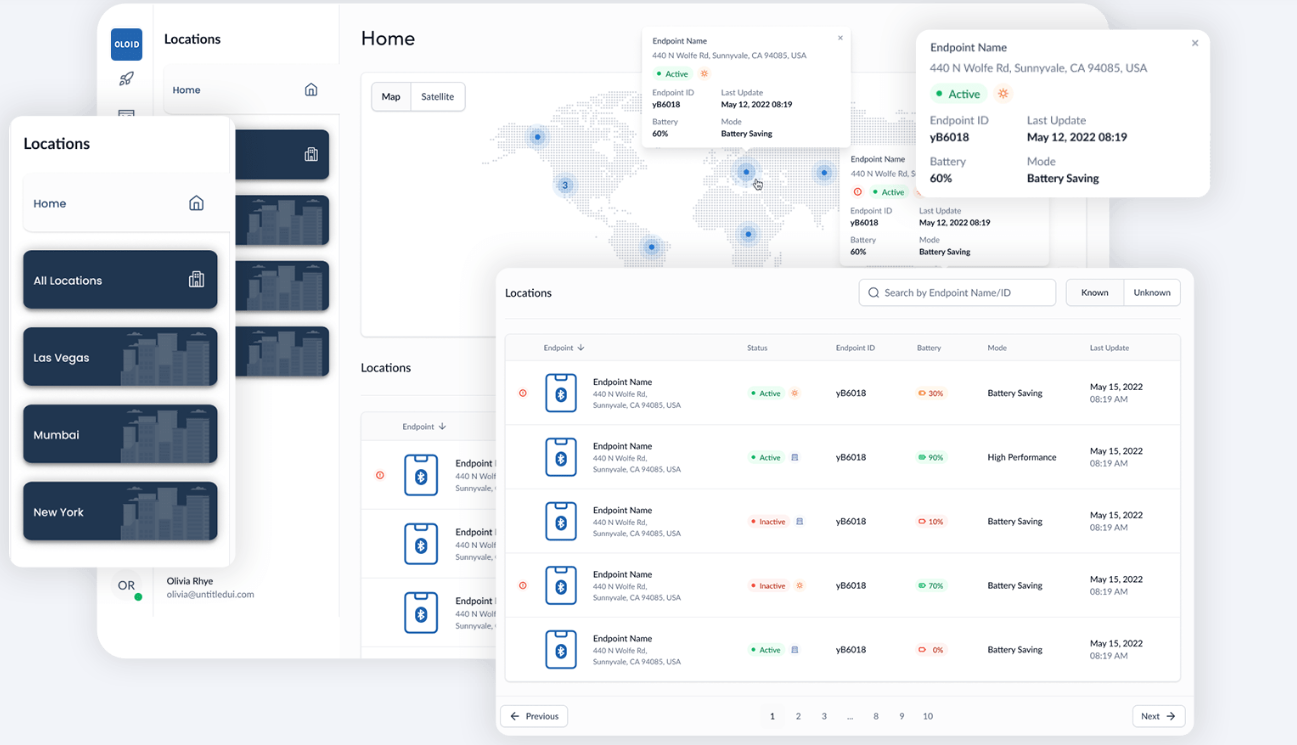Open Las Vegas location card
The image size is (1297, 745).
click(120, 357)
